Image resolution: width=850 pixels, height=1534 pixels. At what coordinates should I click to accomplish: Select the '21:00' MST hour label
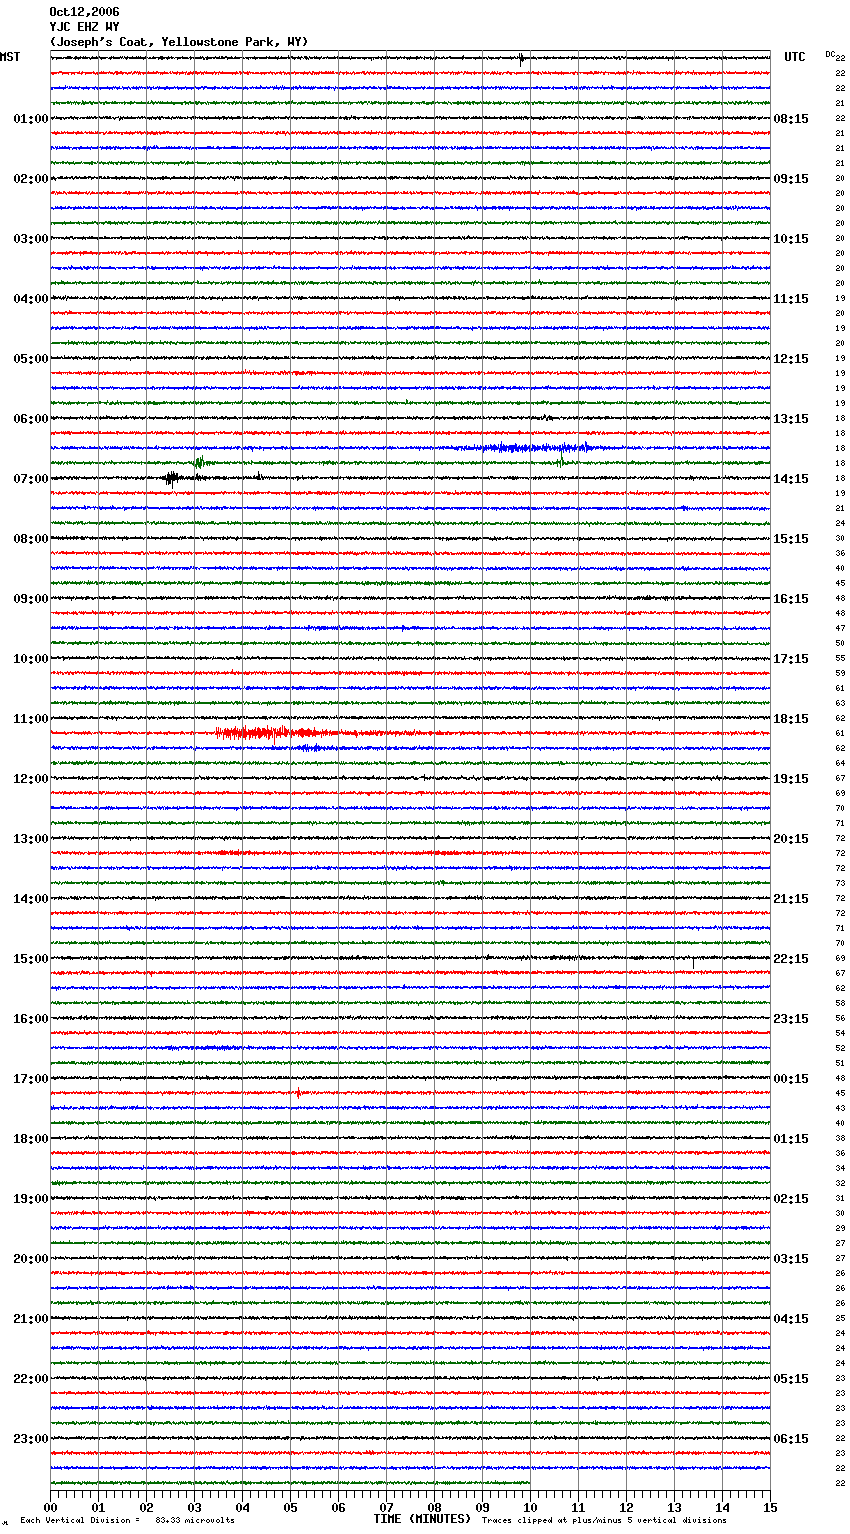click(31, 1319)
